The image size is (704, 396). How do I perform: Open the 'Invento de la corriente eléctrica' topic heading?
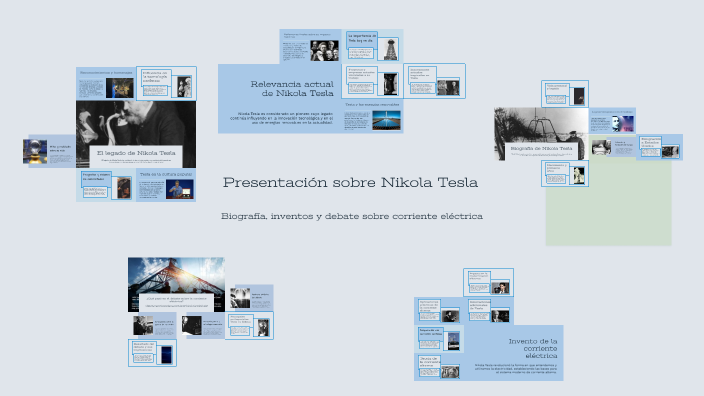[533, 348]
